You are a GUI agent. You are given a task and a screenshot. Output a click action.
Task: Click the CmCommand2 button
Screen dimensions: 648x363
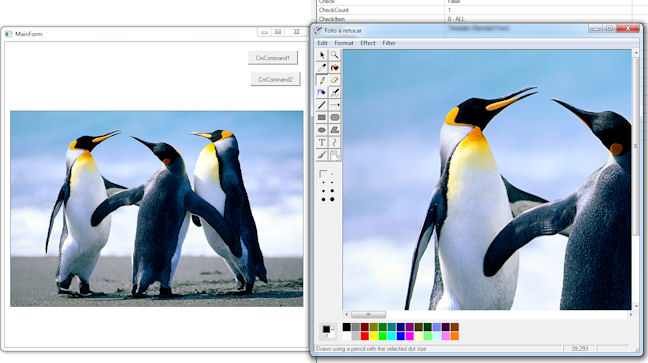276,79
